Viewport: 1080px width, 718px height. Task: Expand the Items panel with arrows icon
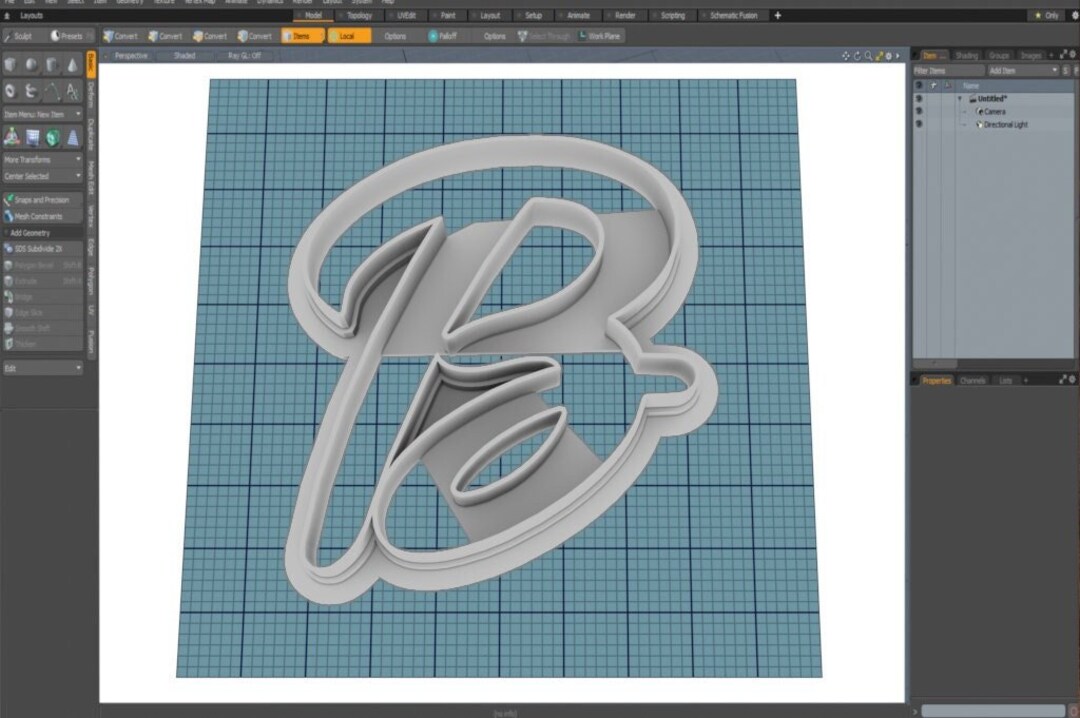(1063, 54)
